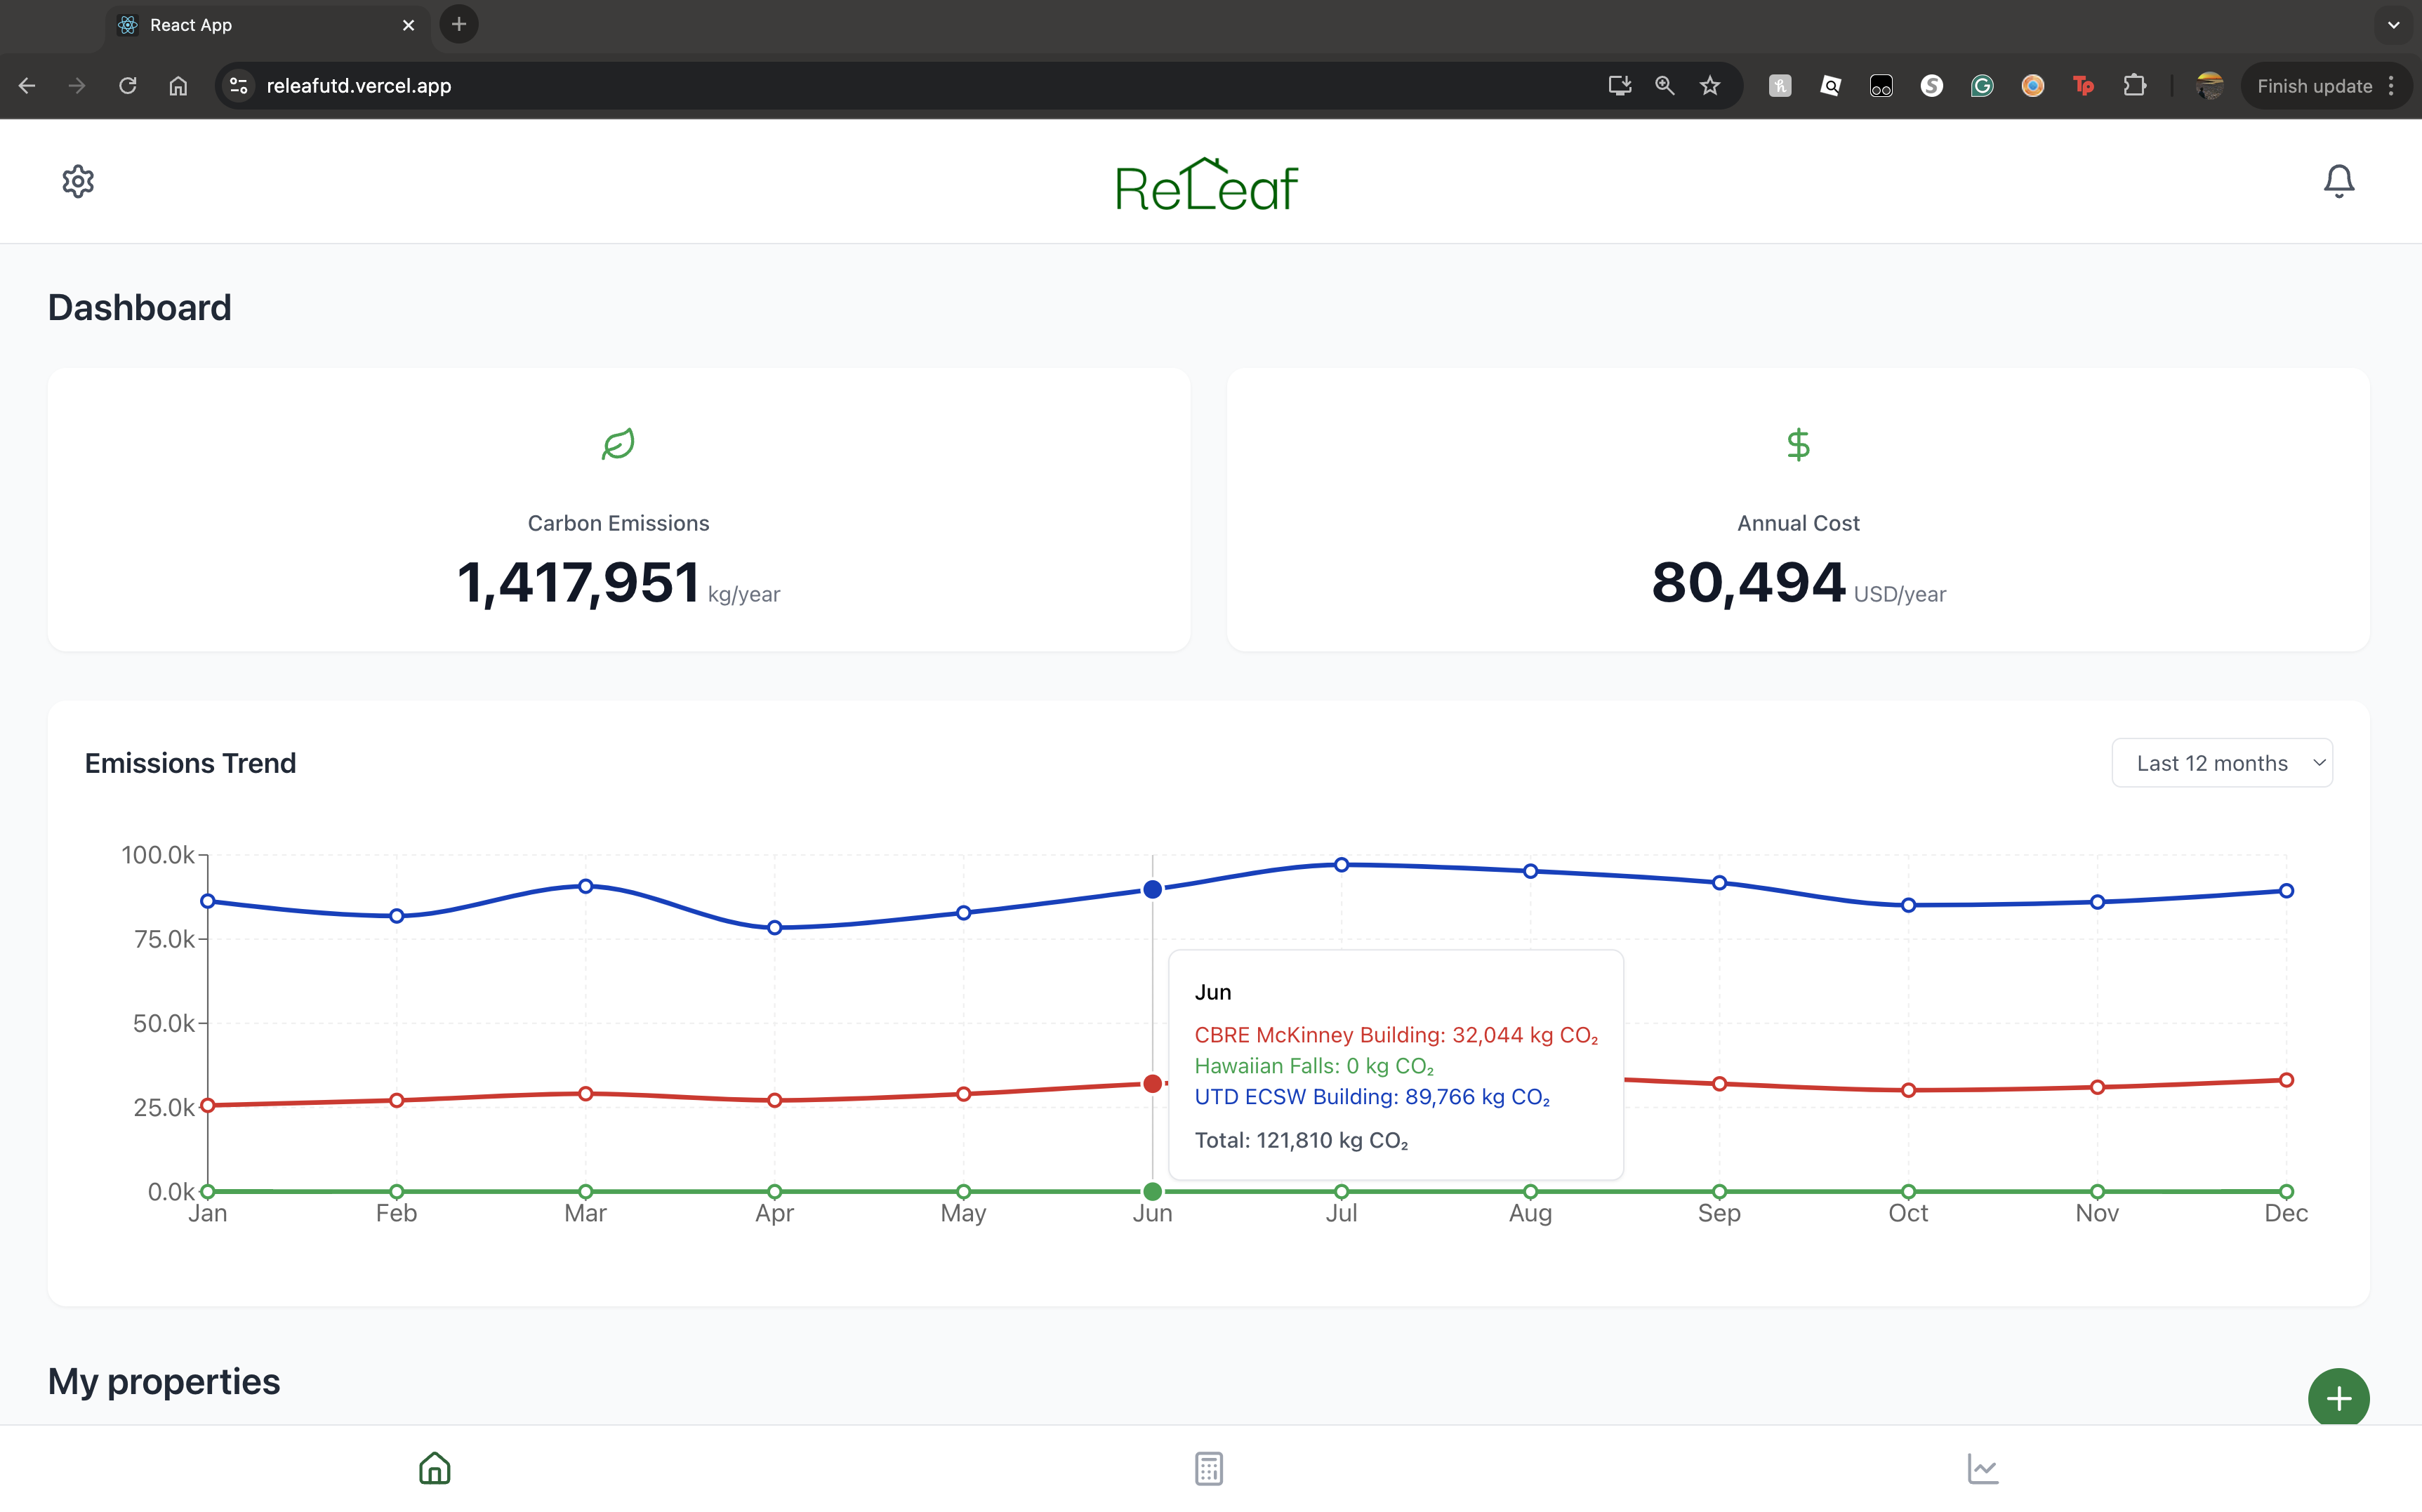Click the ReLeaf logo
Image resolution: width=2422 pixels, height=1512 pixels.
click(x=1207, y=185)
